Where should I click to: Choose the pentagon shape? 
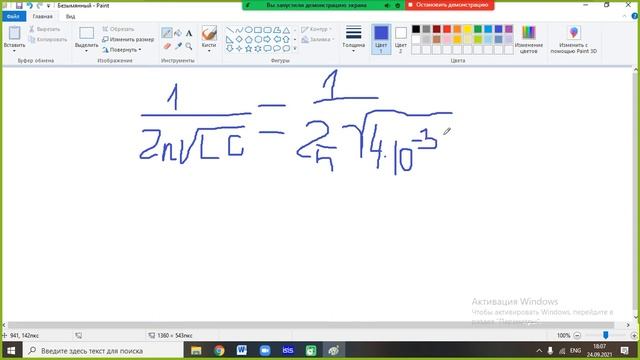pyautogui.click(x=248, y=39)
